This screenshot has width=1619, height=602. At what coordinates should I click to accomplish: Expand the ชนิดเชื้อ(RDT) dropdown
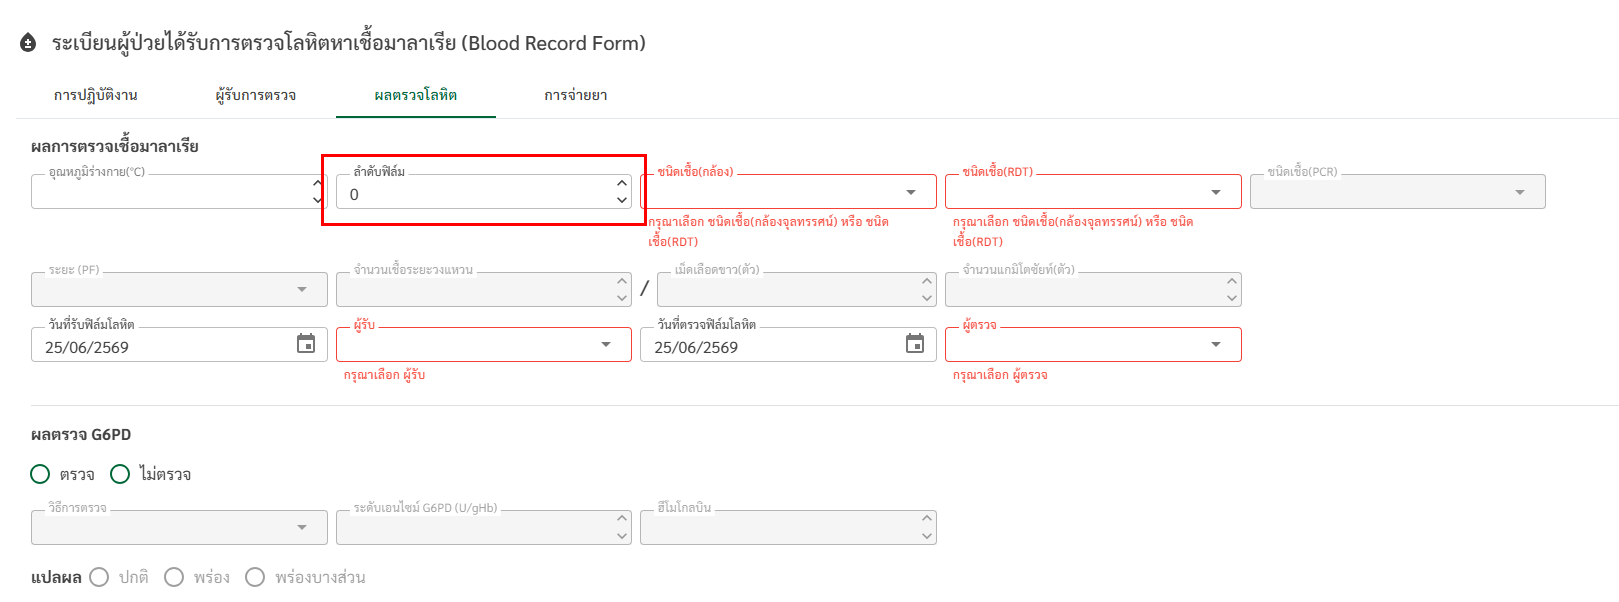1093,192
